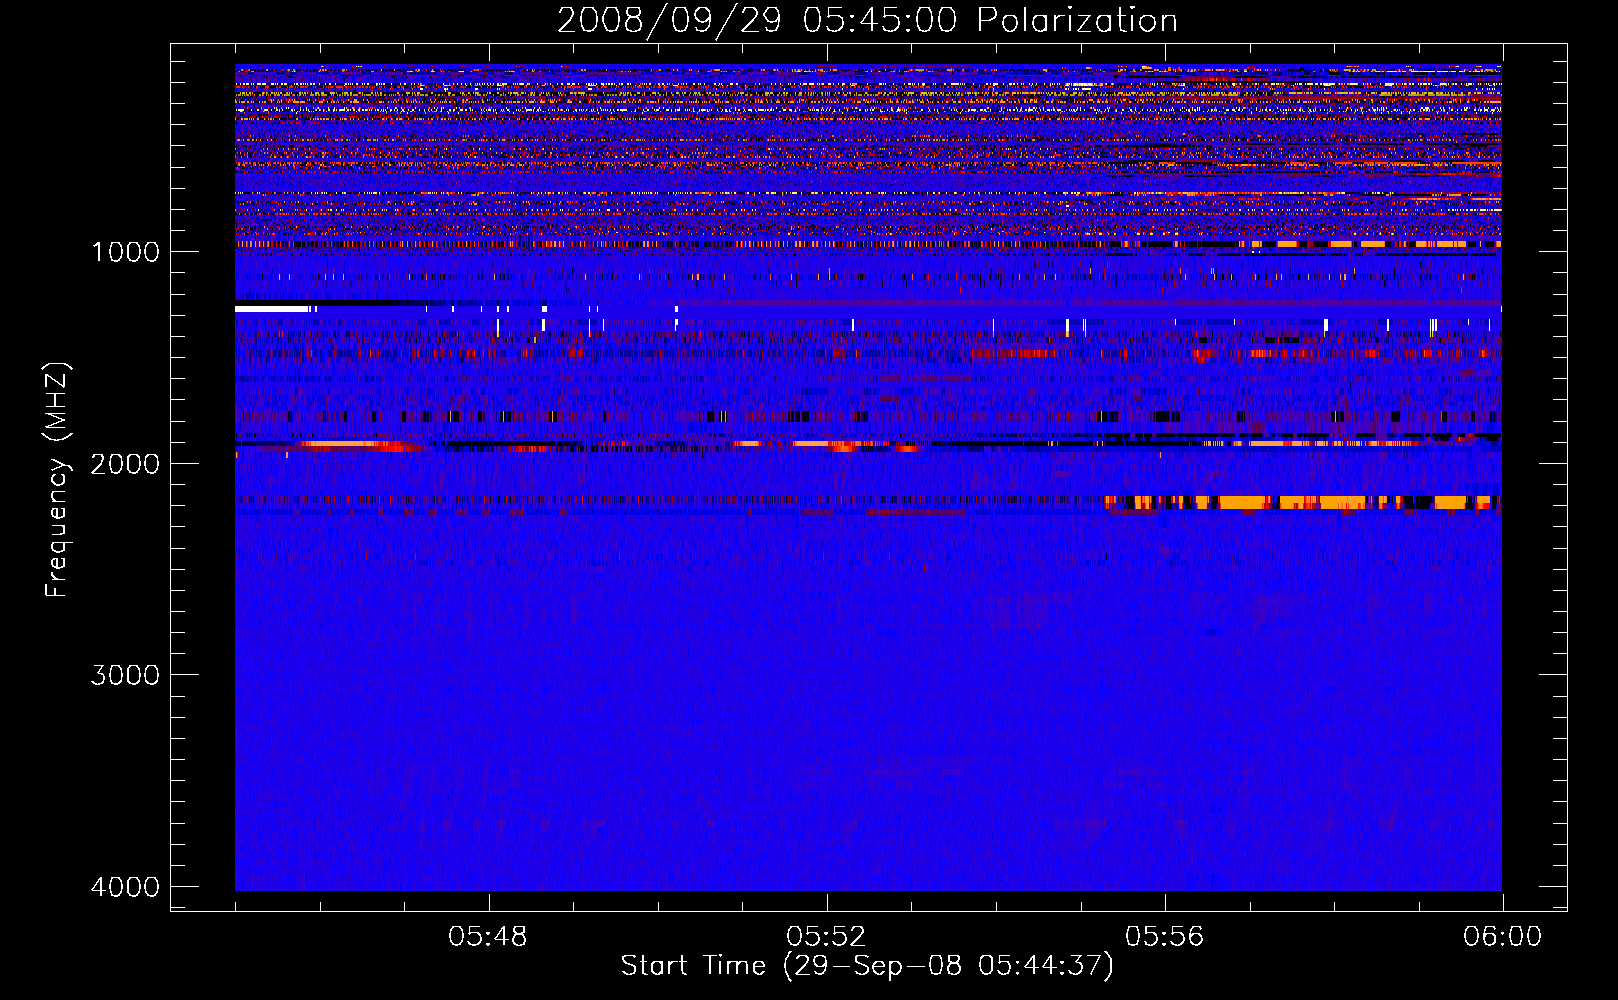
Task: Click the 4000 frequency tick label
Action: click(125, 887)
